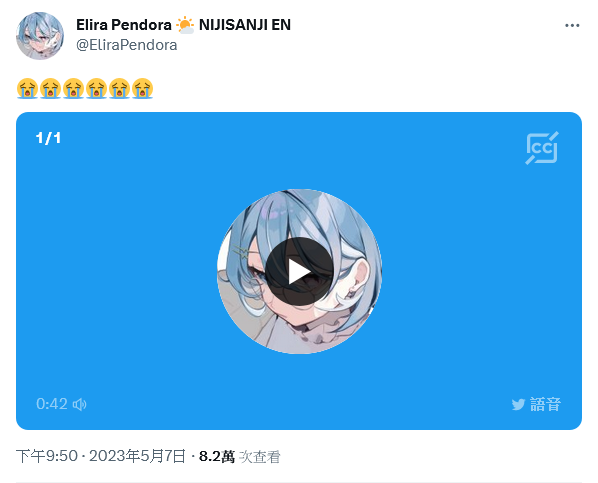The height and width of the screenshot is (483, 598).
Task: Click the last crying emoji in the tweet
Action: [142, 89]
